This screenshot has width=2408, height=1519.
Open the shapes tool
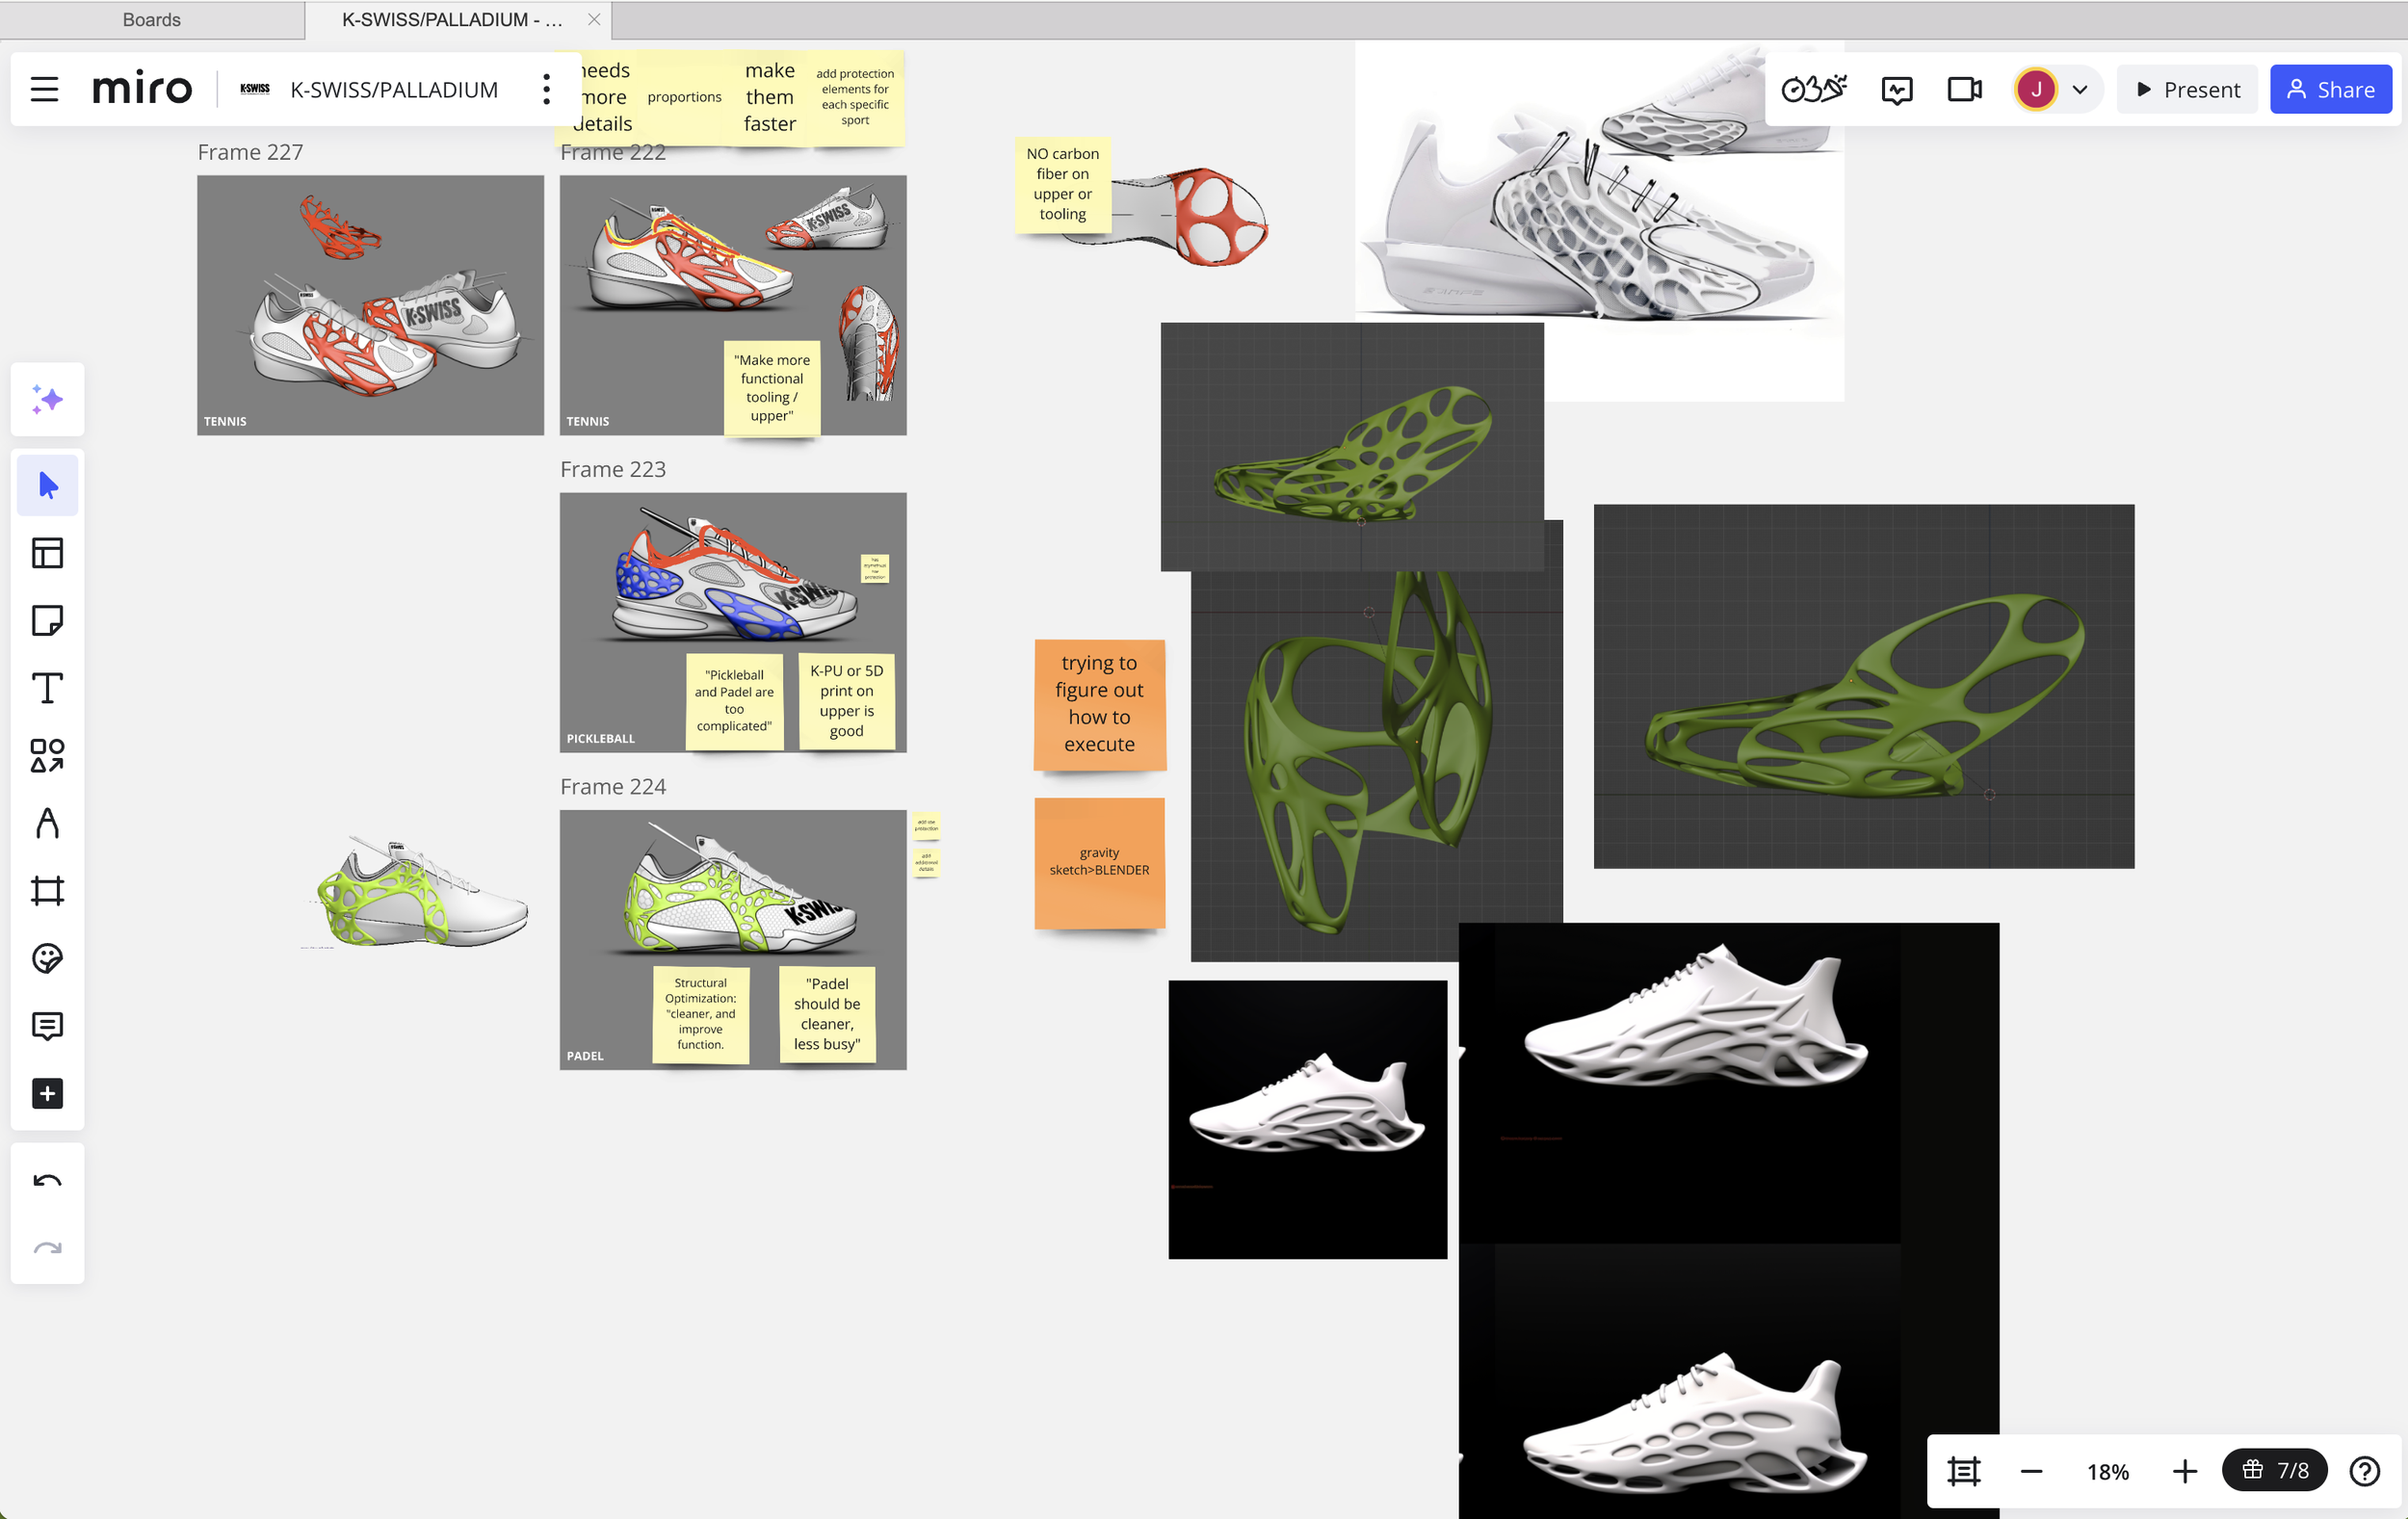47,756
